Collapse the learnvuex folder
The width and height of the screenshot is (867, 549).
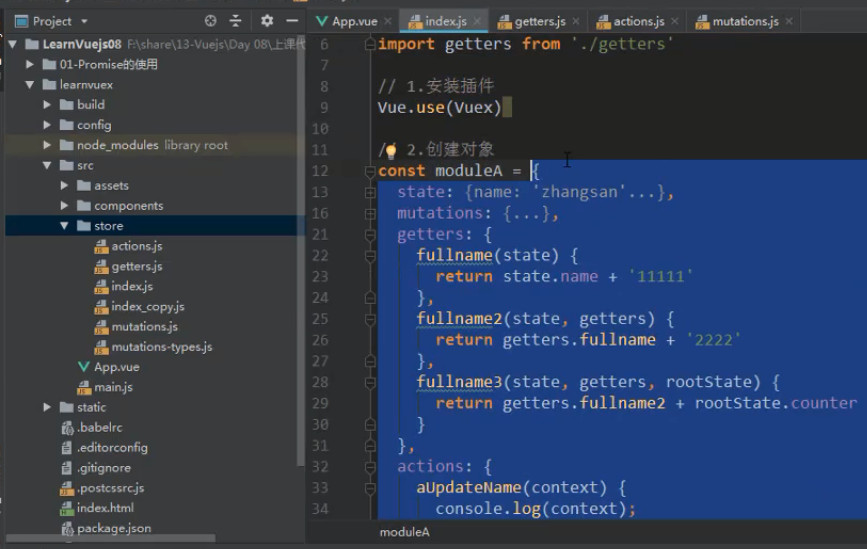pyautogui.click(x=30, y=85)
